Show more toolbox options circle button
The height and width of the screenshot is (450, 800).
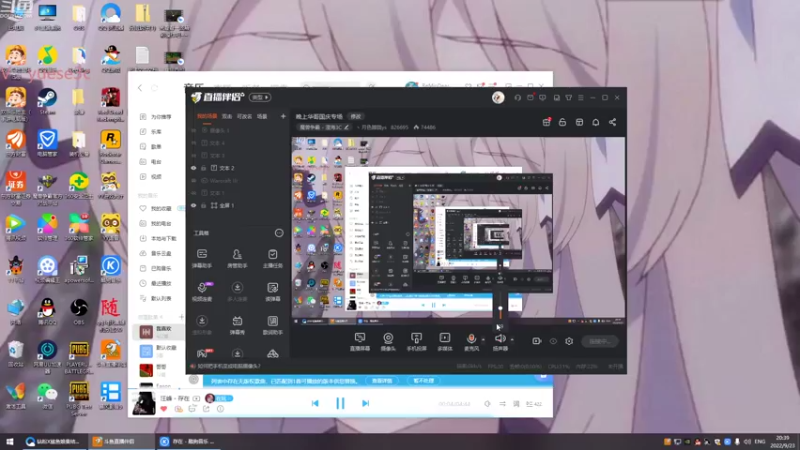coord(279,233)
